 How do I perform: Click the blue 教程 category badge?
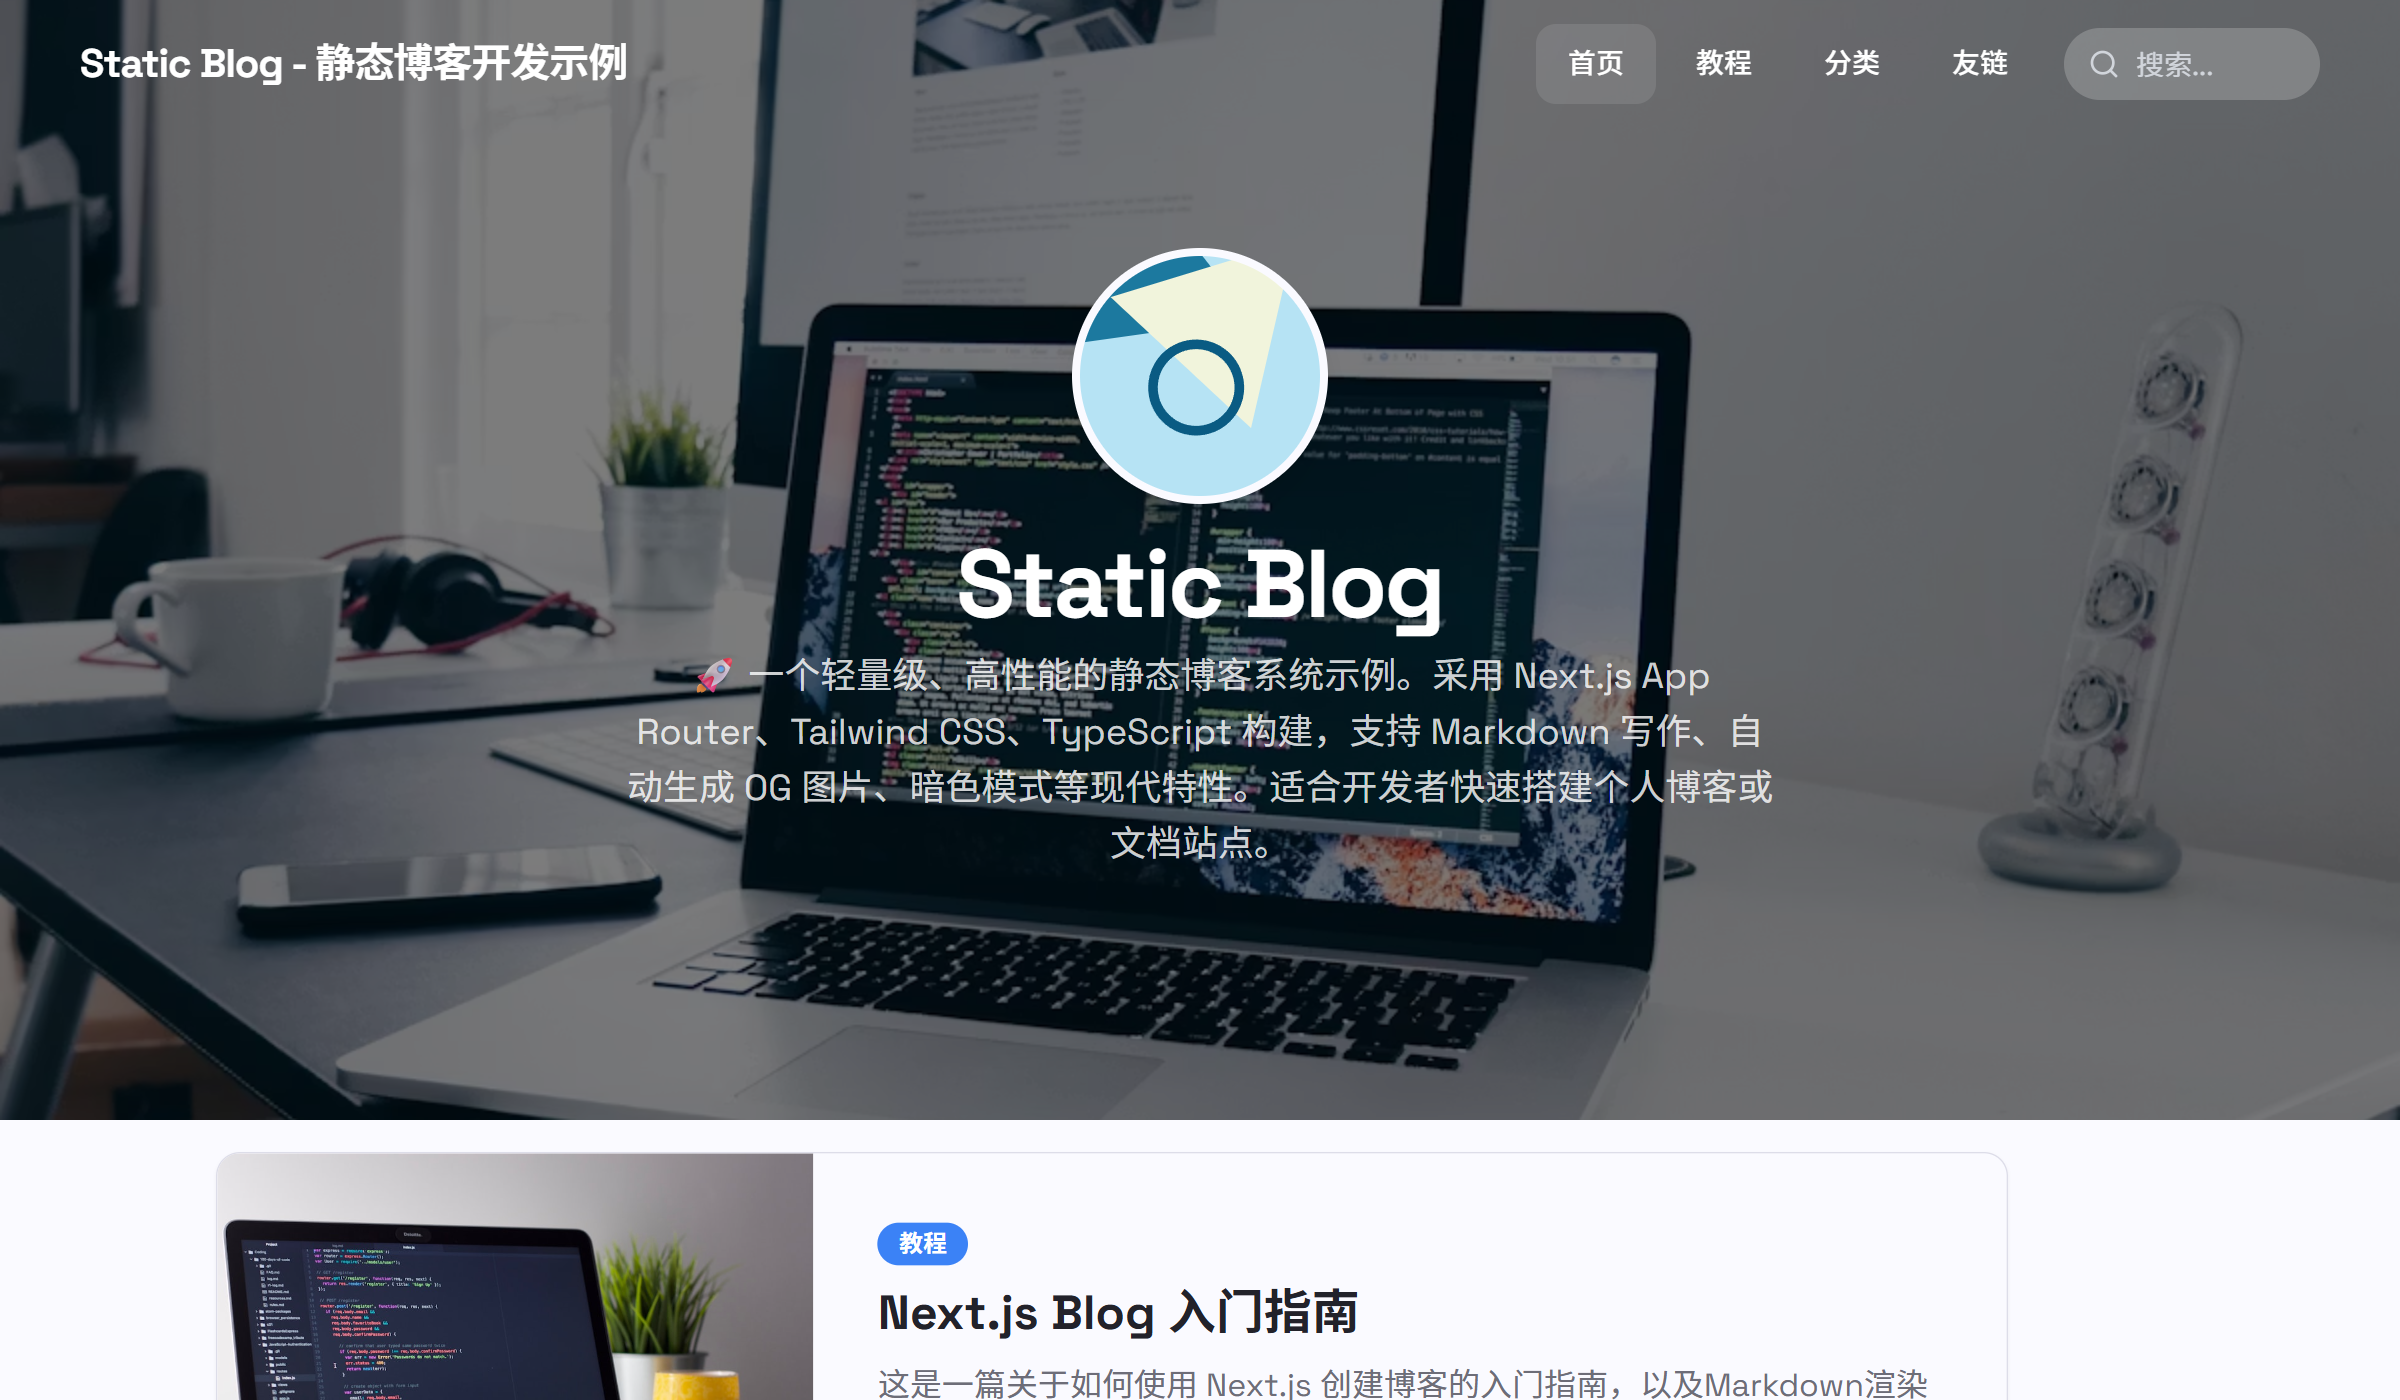(922, 1243)
